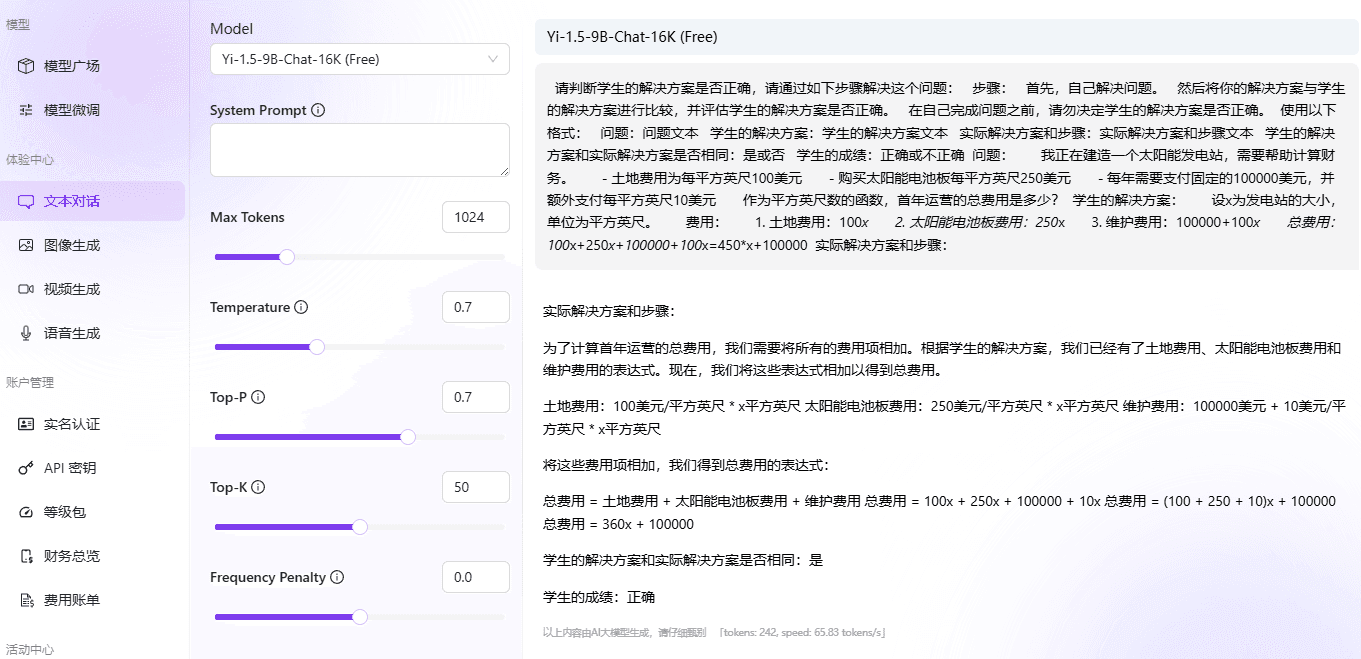Click the Temperature info icon
Screen dimensions: 1361x659
[303, 307]
